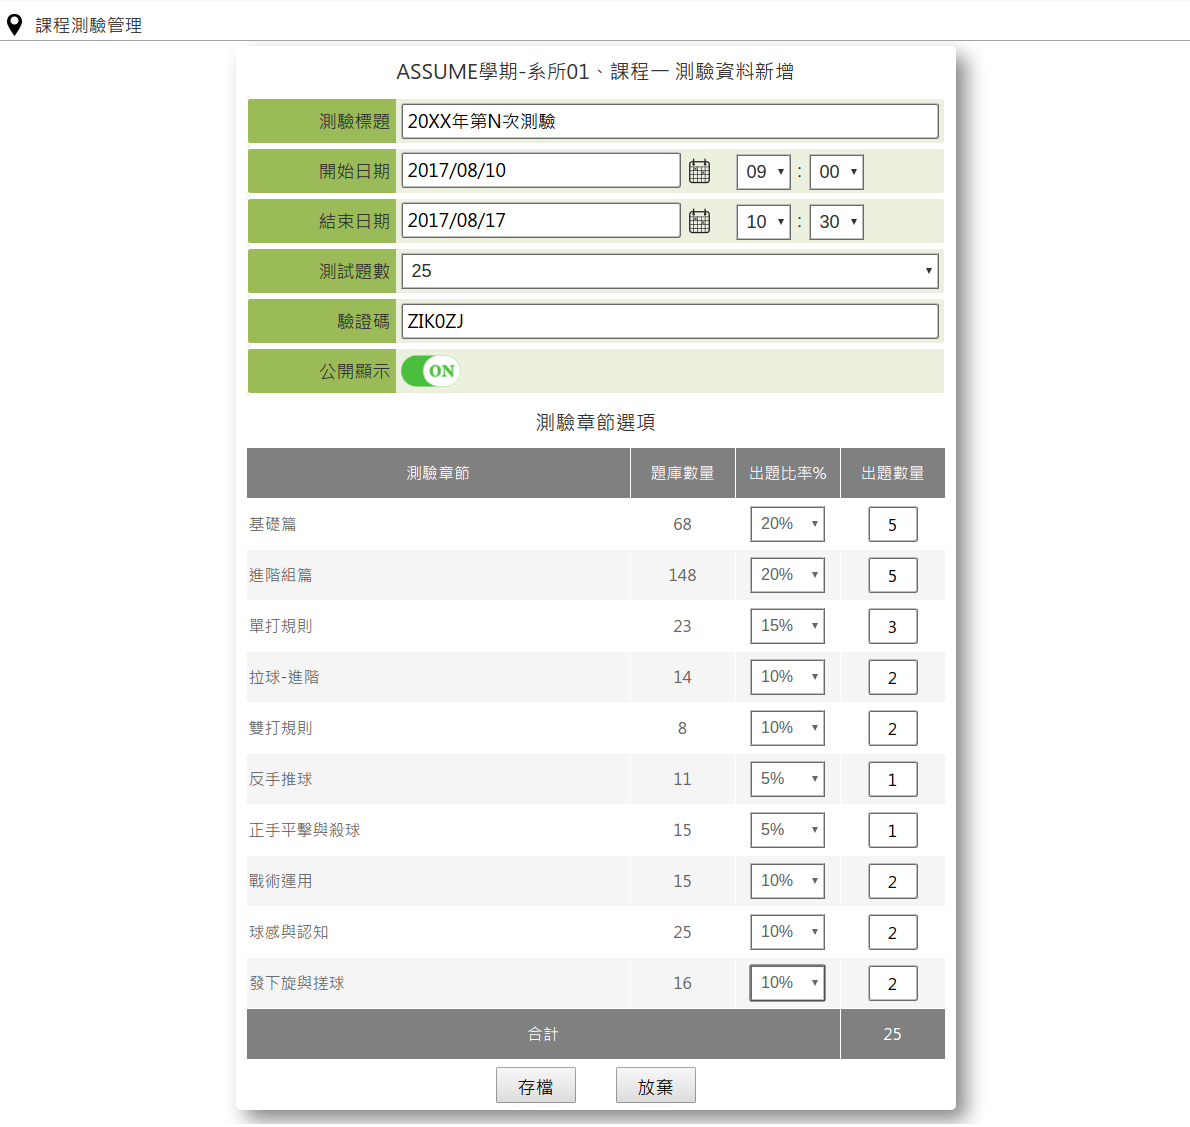
Task: Click the 出題數量 column header
Action: click(x=892, y=473)
